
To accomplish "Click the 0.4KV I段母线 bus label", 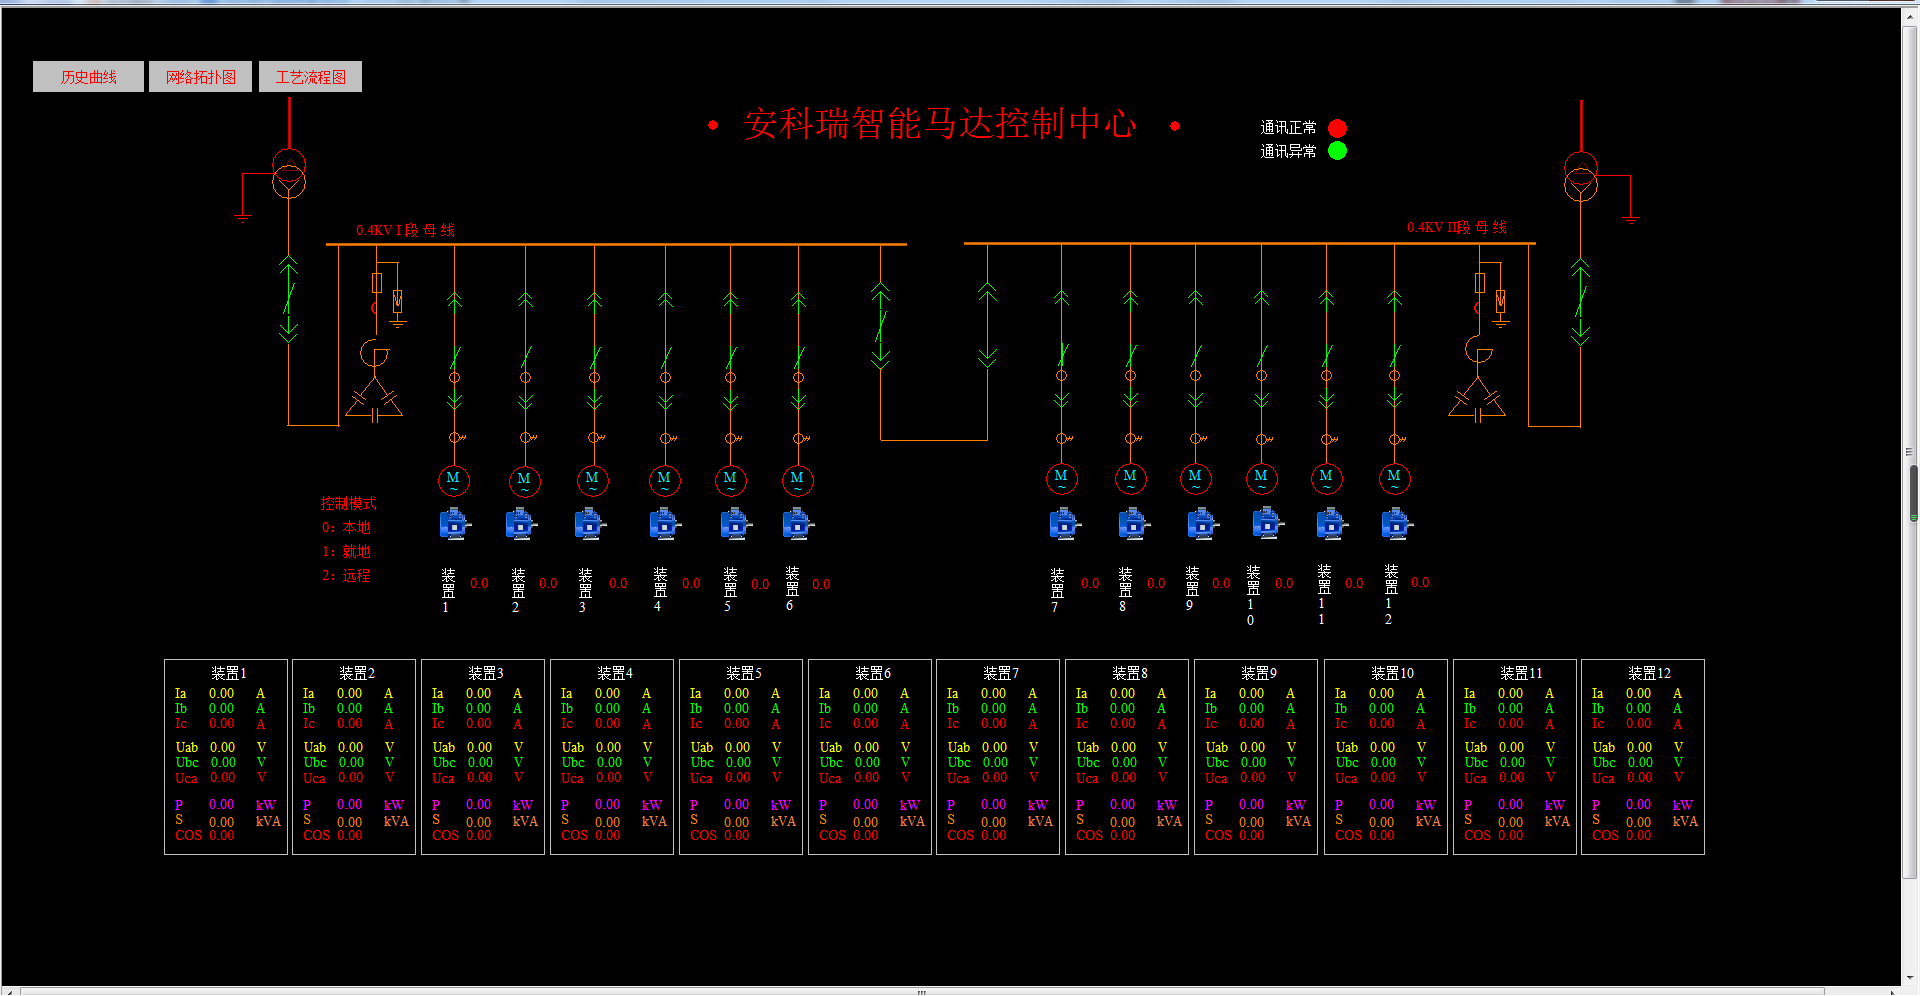I will 405,230.
